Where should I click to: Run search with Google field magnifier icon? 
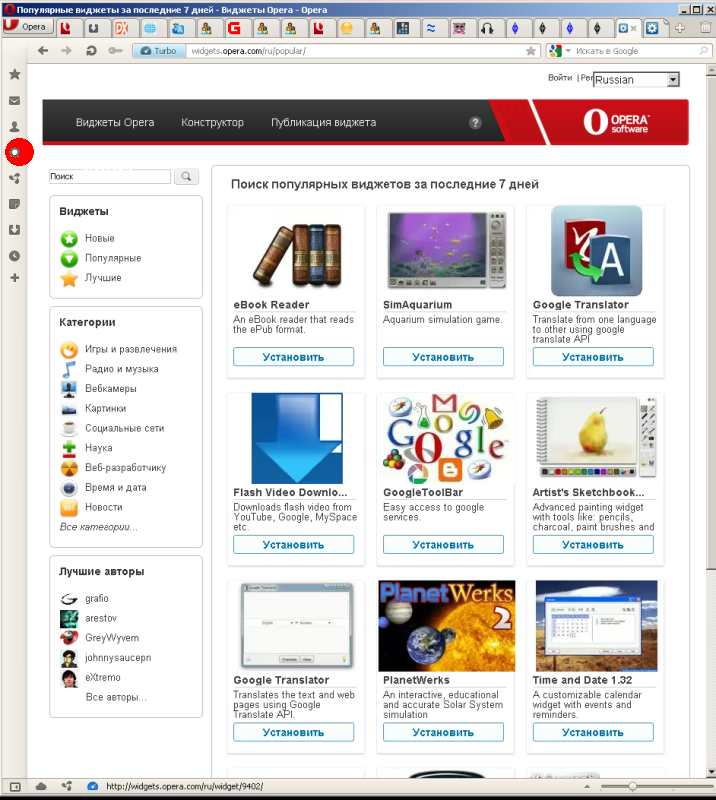click(x=704, y=51)
